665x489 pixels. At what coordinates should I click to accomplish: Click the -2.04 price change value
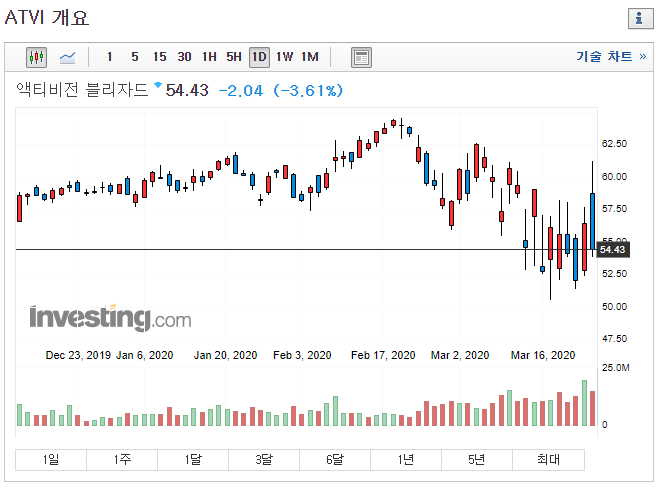[241, 90]
